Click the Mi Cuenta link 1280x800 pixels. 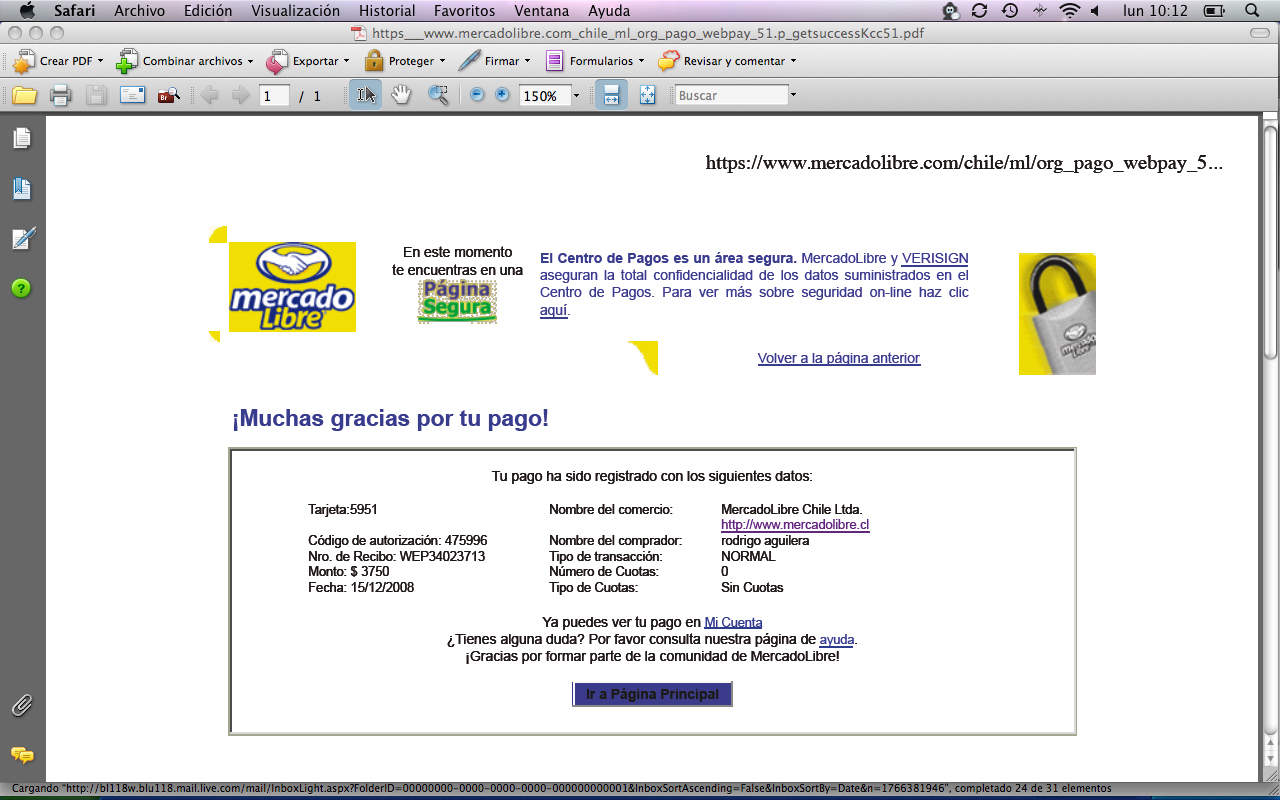[x=733, y=623]
